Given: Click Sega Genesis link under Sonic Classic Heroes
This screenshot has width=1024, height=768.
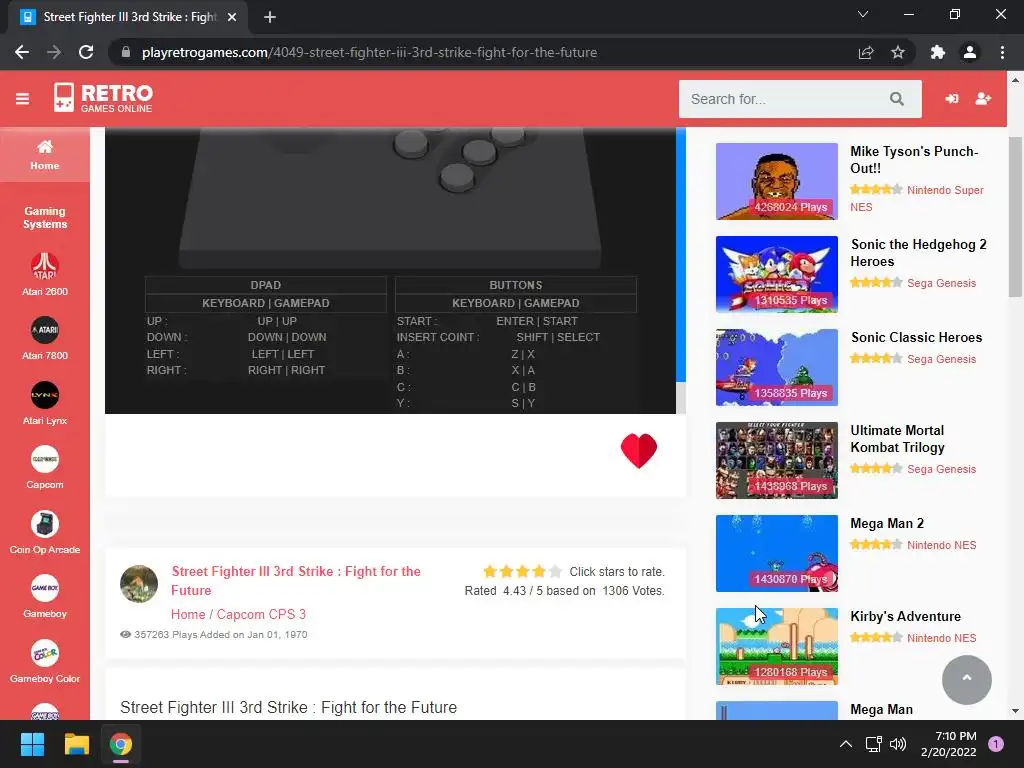Looking at the screenshot, I should click(x=941, y=359).
